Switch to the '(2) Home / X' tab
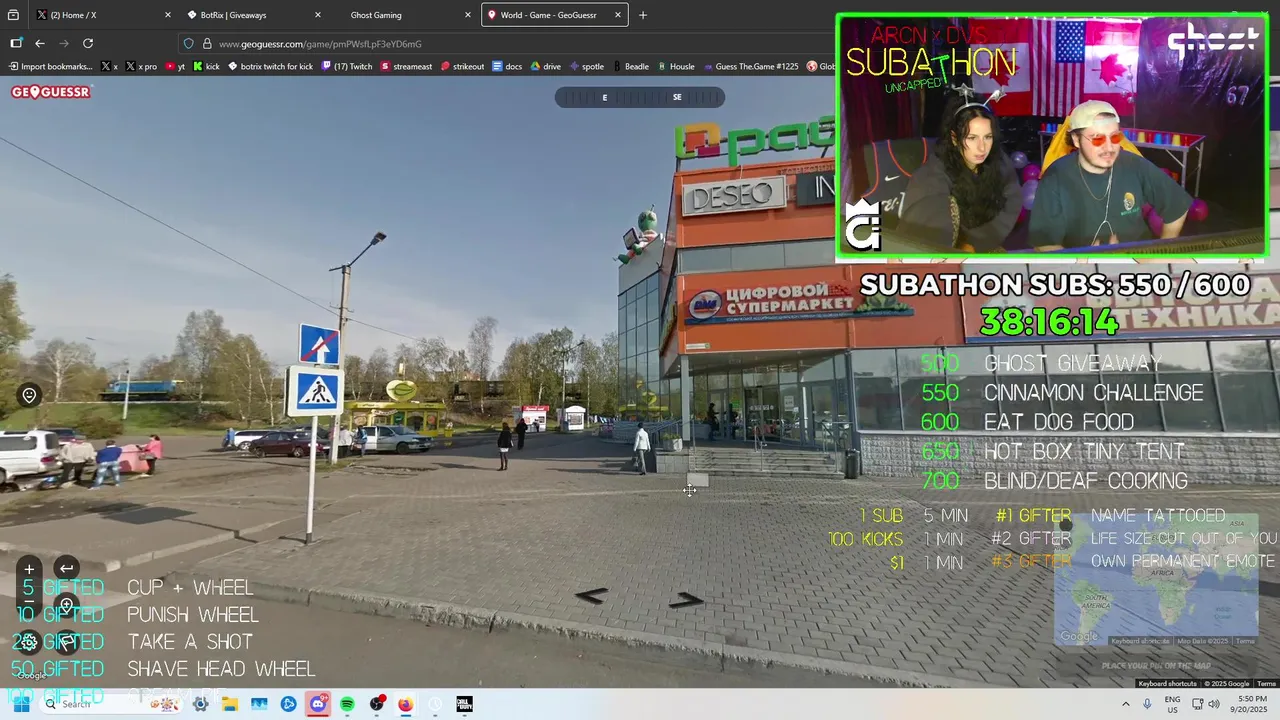 [x=103, y=15]
